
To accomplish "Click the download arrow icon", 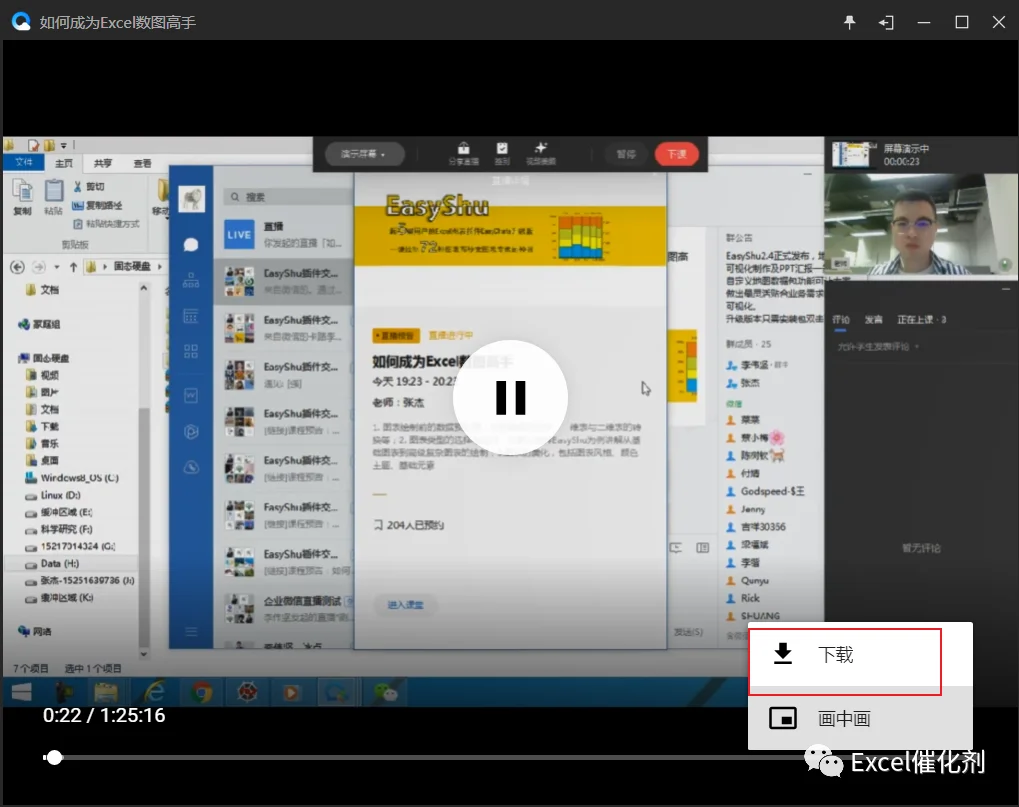I will [x=783, y=654].
